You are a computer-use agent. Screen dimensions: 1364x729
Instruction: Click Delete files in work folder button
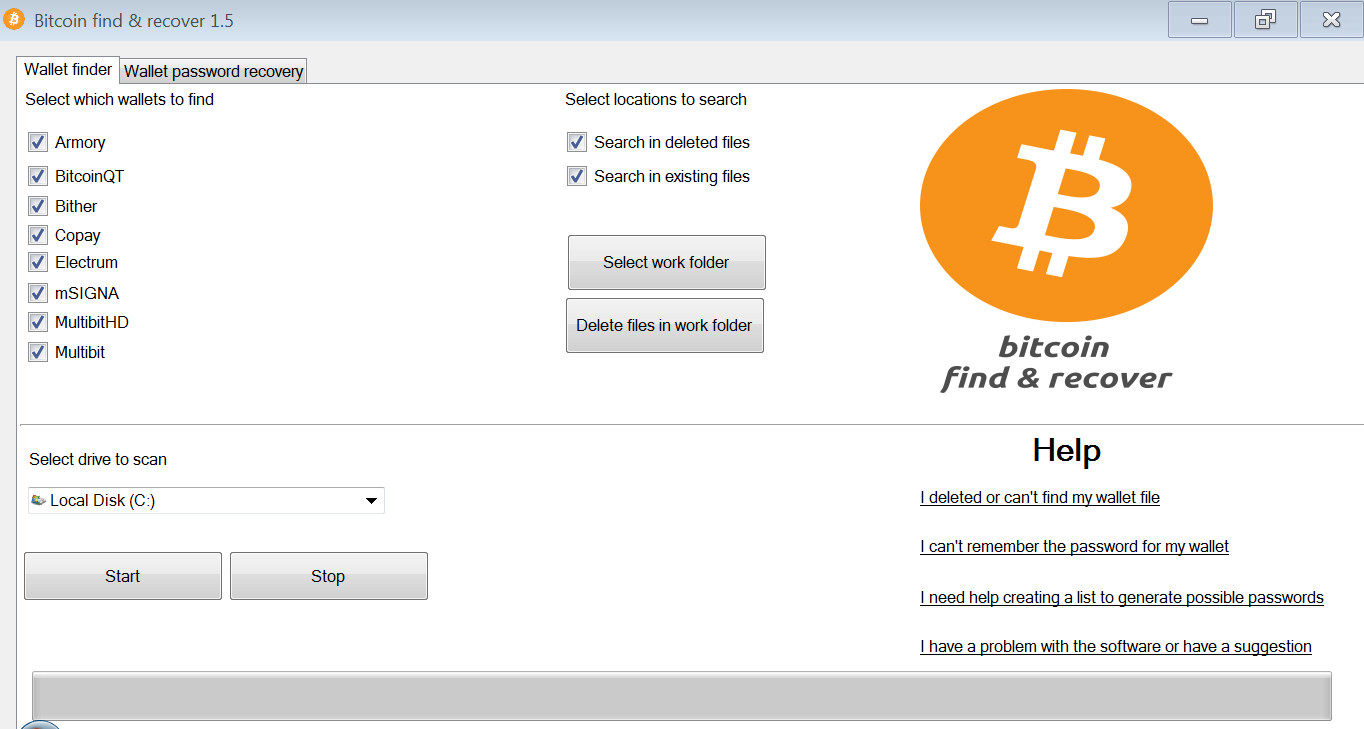(665, 325)
